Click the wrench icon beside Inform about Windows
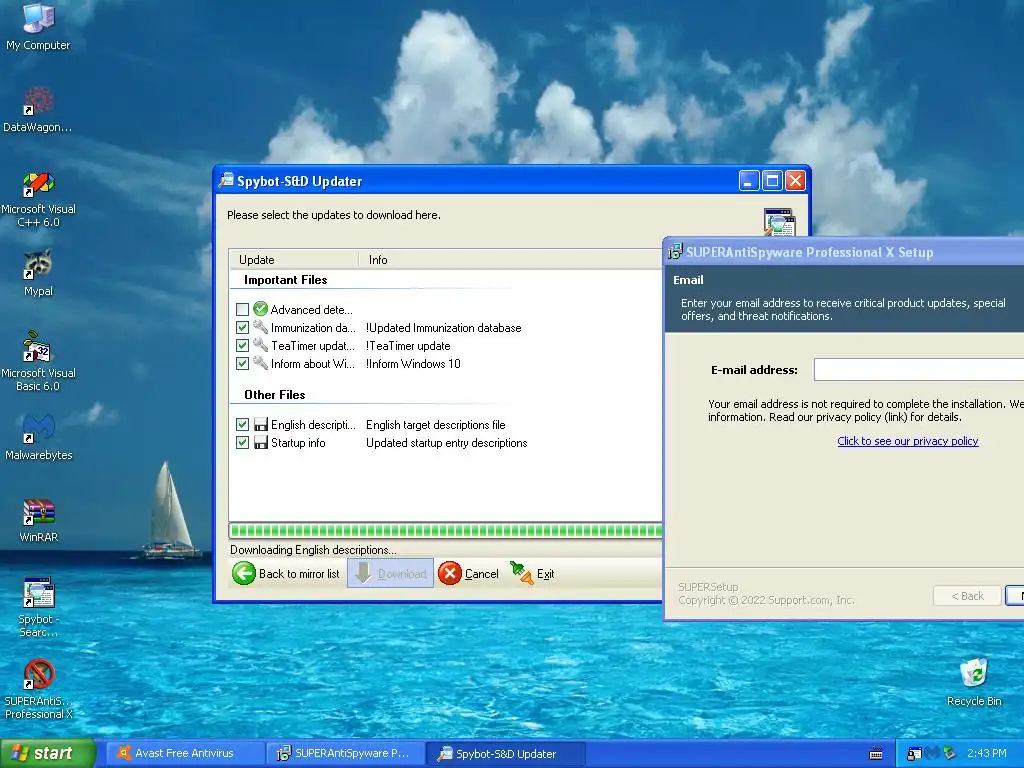 (x=261, y=363)
